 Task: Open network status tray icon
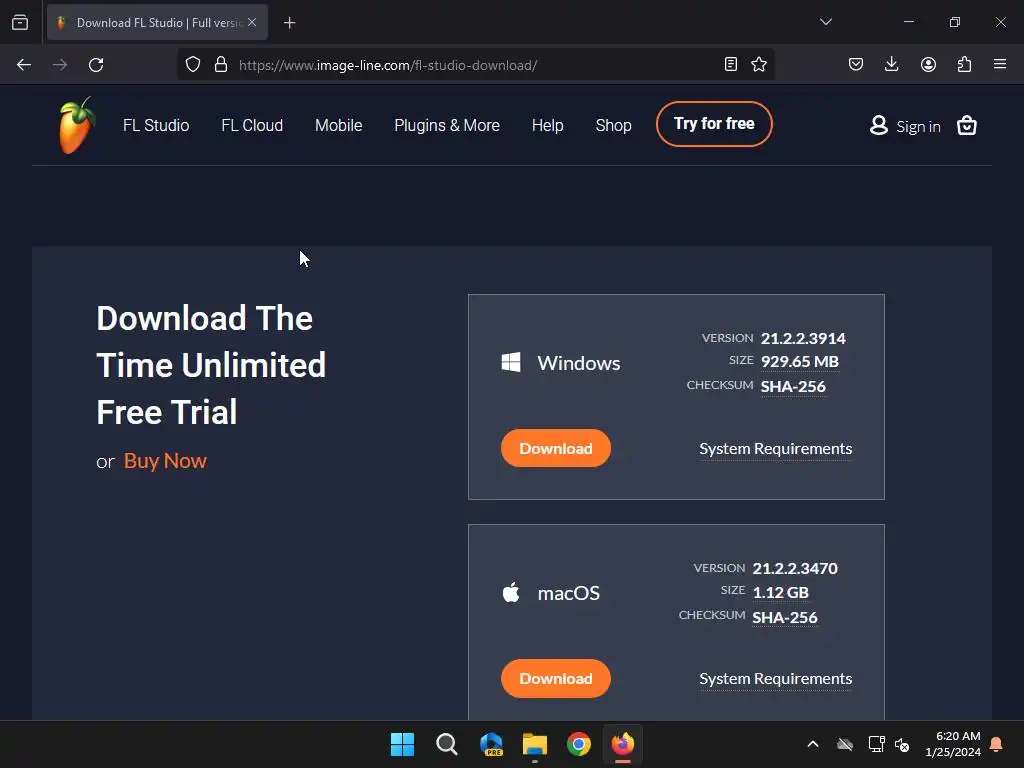876,744
